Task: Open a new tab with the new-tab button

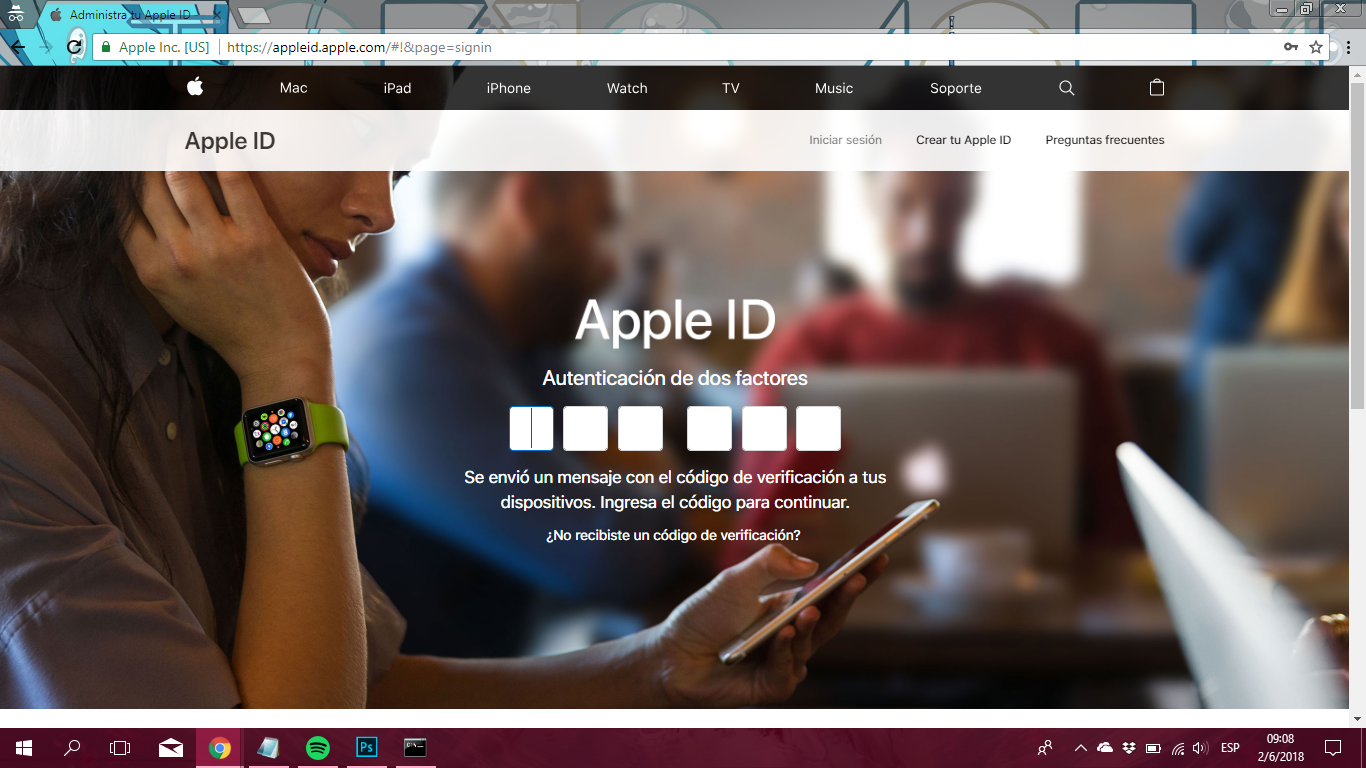Action: coord(254,15)
